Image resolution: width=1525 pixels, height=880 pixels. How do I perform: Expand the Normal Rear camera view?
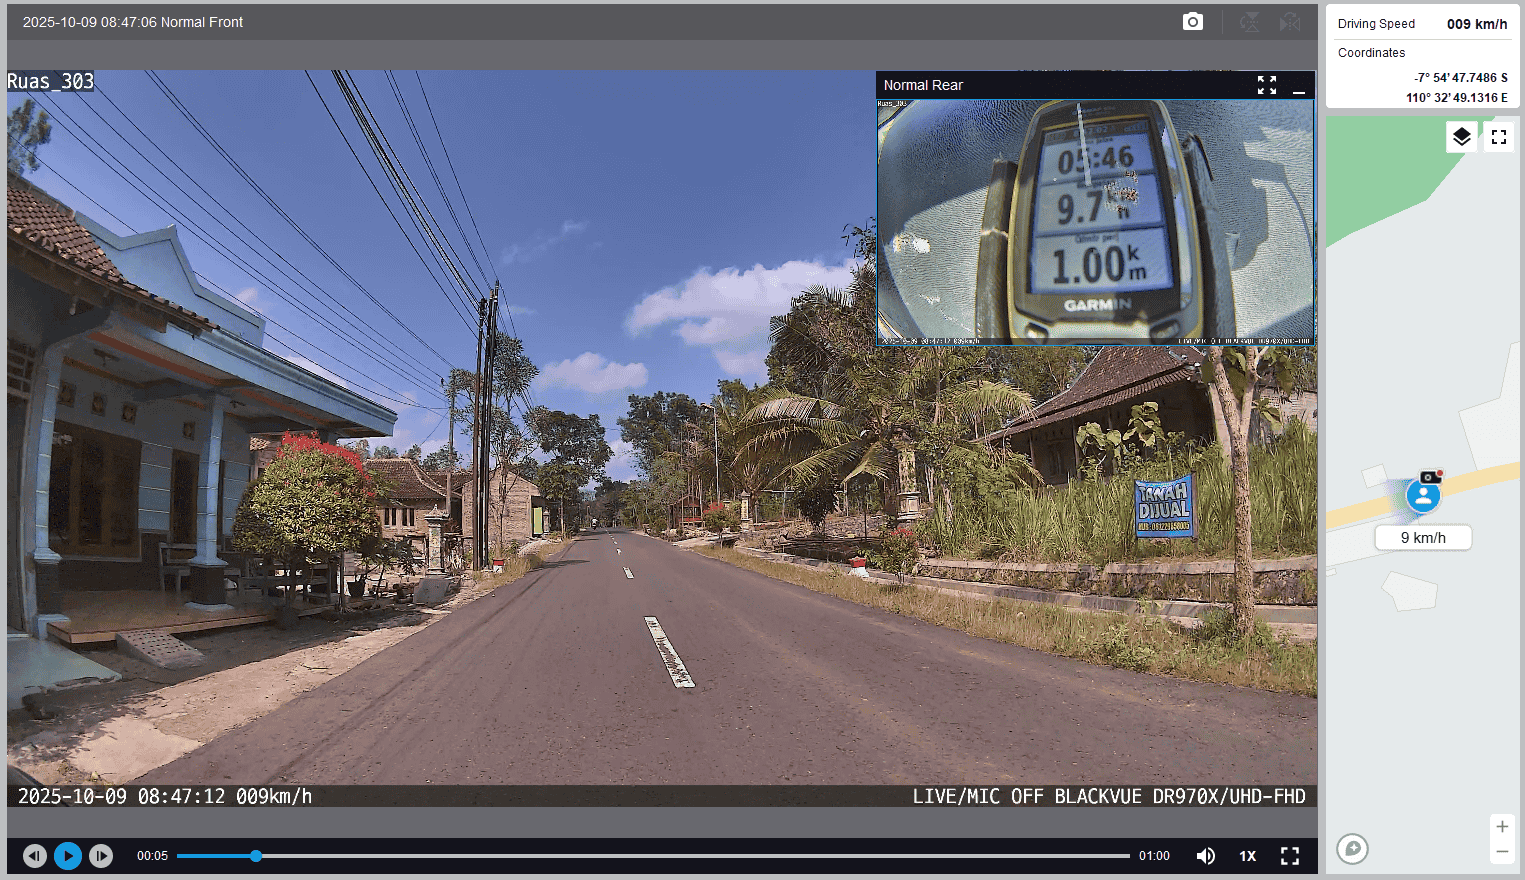point(1266,85)
